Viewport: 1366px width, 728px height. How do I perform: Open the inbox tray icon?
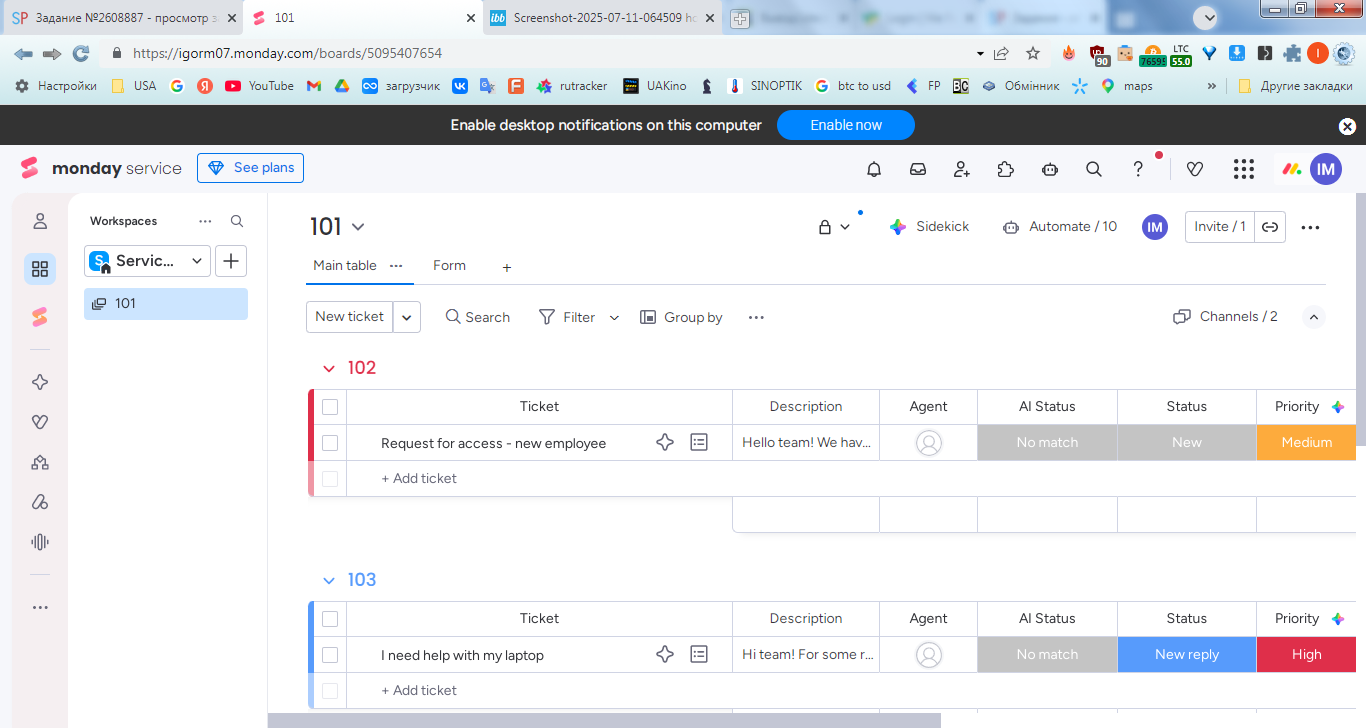coord(918,169)
